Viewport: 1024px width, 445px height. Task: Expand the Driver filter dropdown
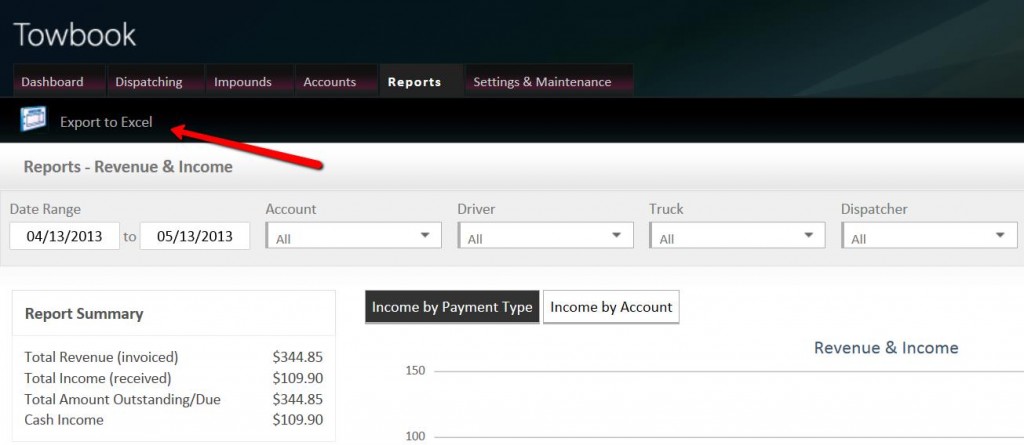(x=545, y=236)
